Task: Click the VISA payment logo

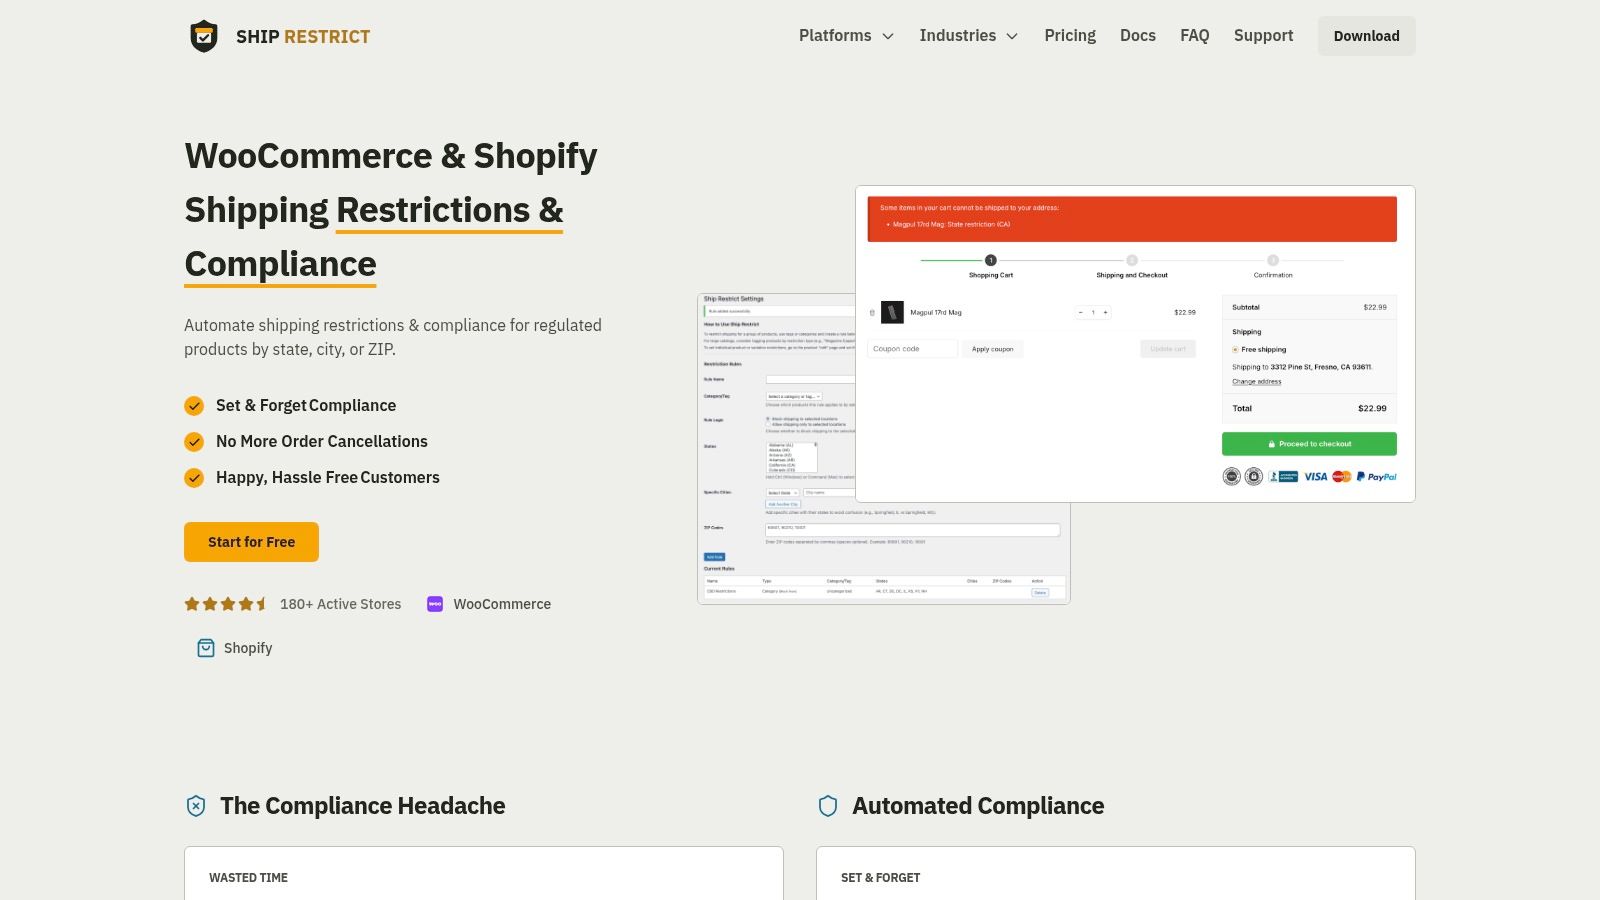Action: coord(1315,477)
